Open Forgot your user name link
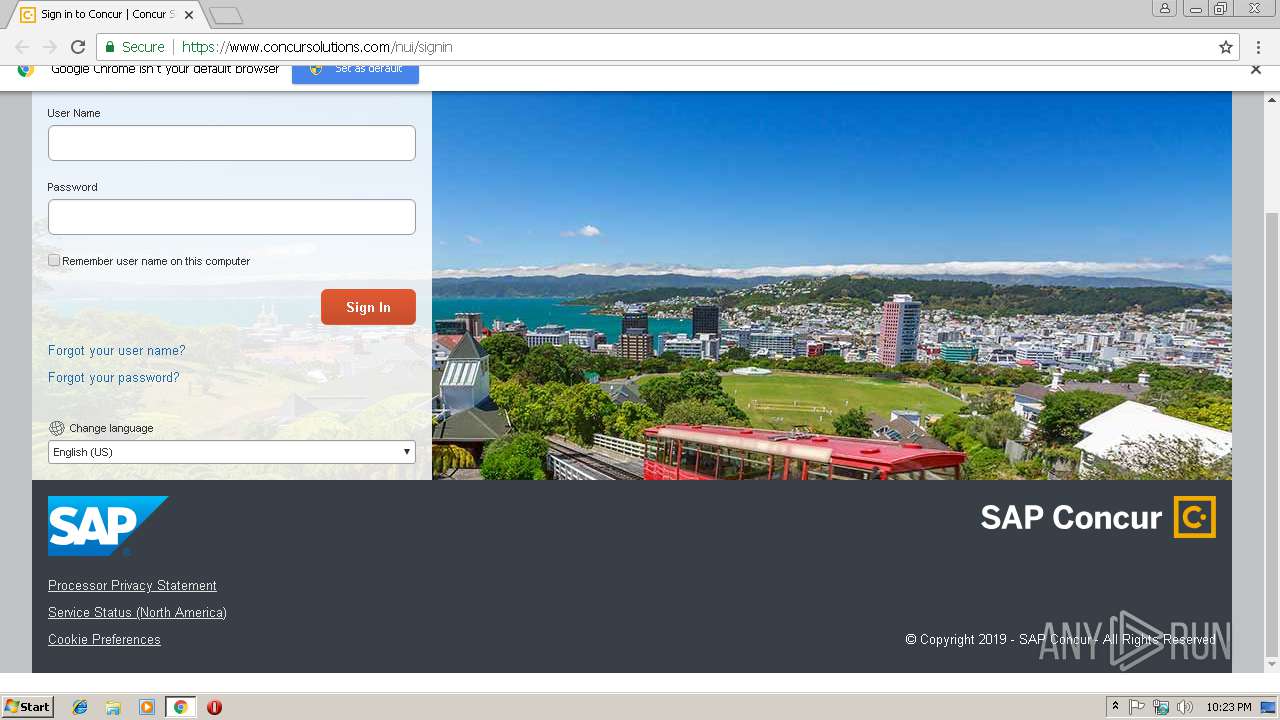The width and height of the screenshot is (1280, 720). coord(116,351)
